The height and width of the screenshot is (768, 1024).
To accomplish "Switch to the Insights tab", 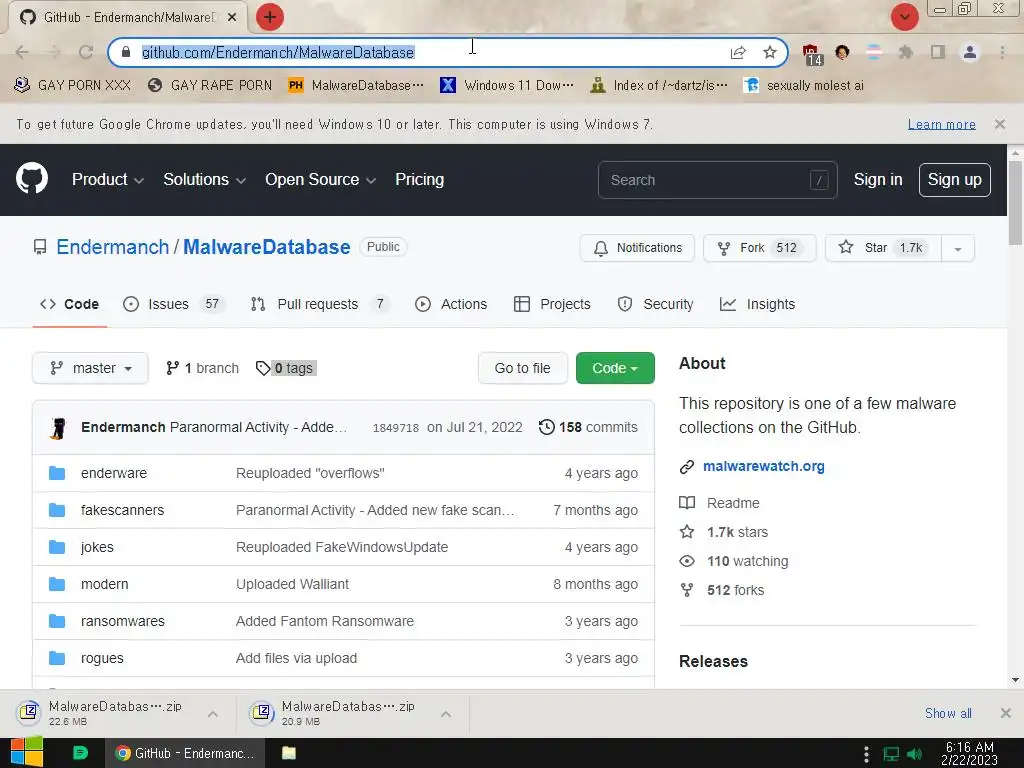I will point(758,304).
